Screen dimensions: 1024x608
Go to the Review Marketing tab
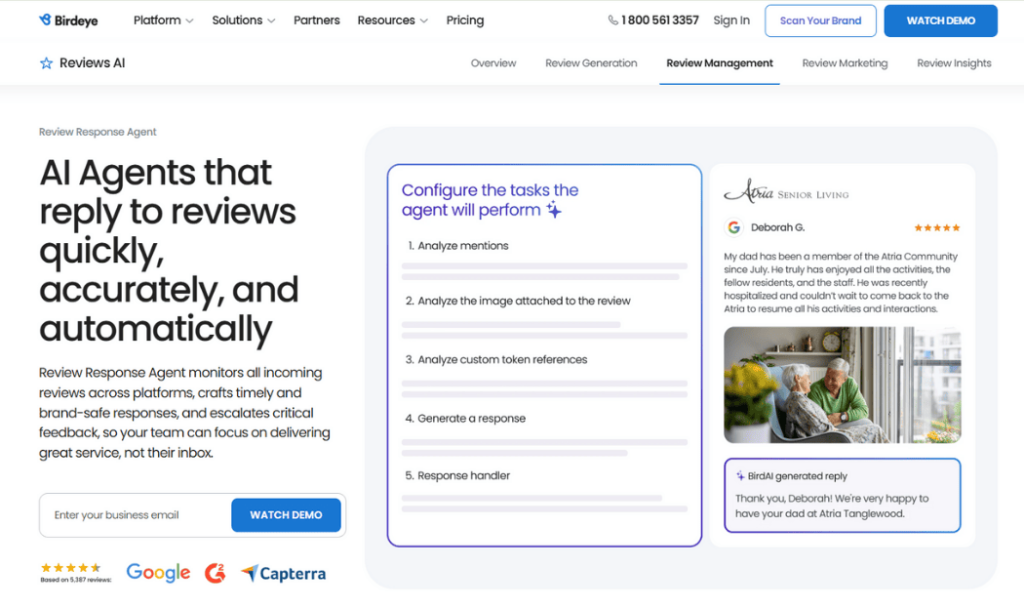844,63
